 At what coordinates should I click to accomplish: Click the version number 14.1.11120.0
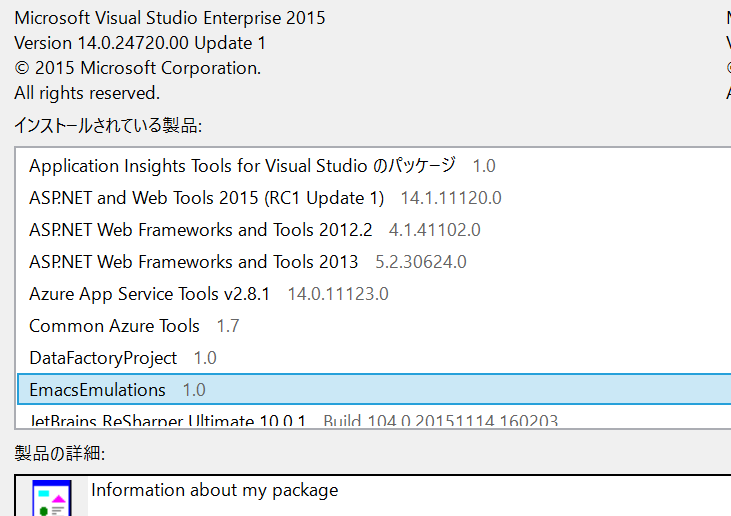(x=451, y=198)
